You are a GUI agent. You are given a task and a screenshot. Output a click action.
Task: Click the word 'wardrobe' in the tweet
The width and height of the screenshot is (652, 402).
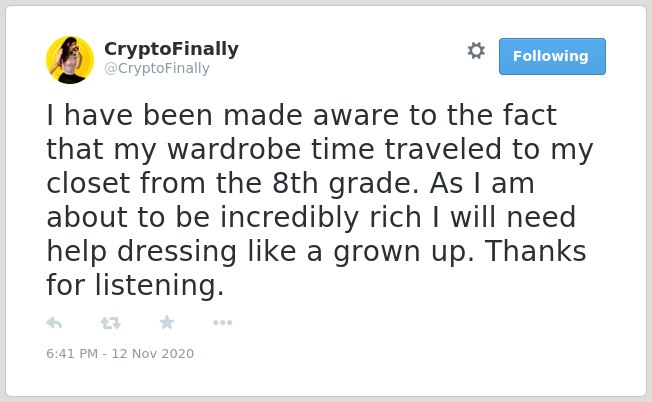(234, 149)
